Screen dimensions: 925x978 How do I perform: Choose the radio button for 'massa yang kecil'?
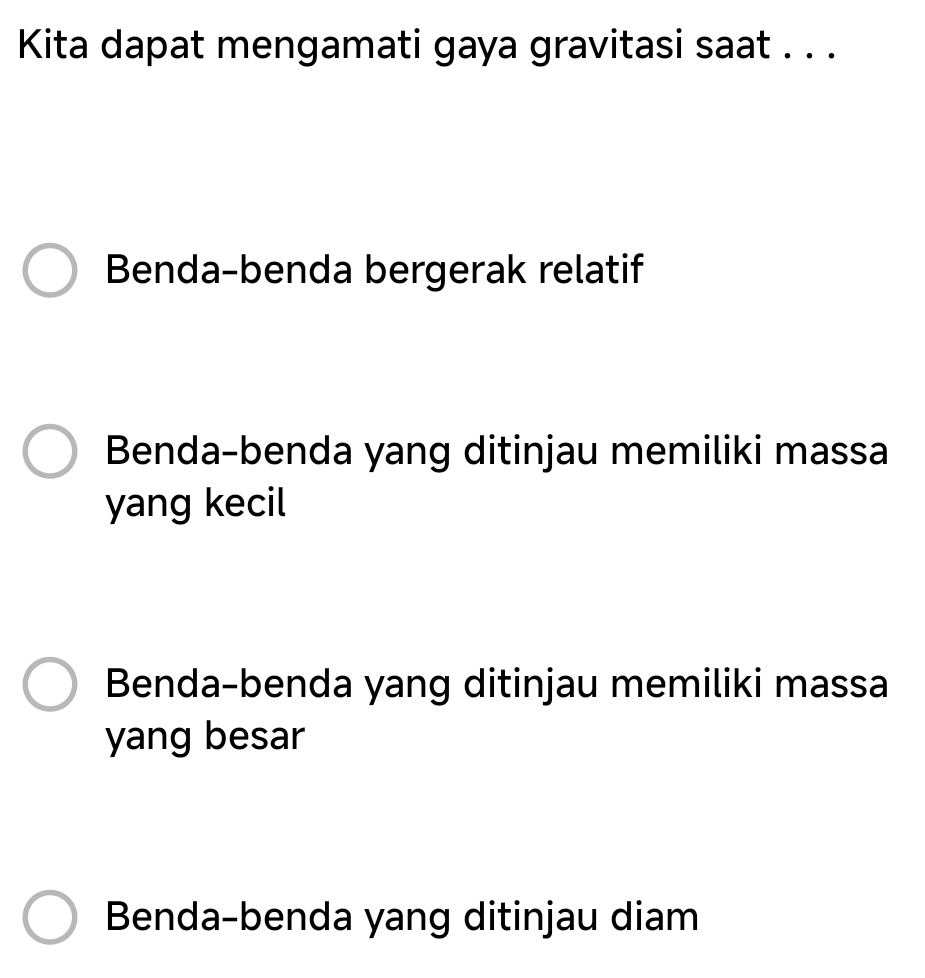point(50,451)
